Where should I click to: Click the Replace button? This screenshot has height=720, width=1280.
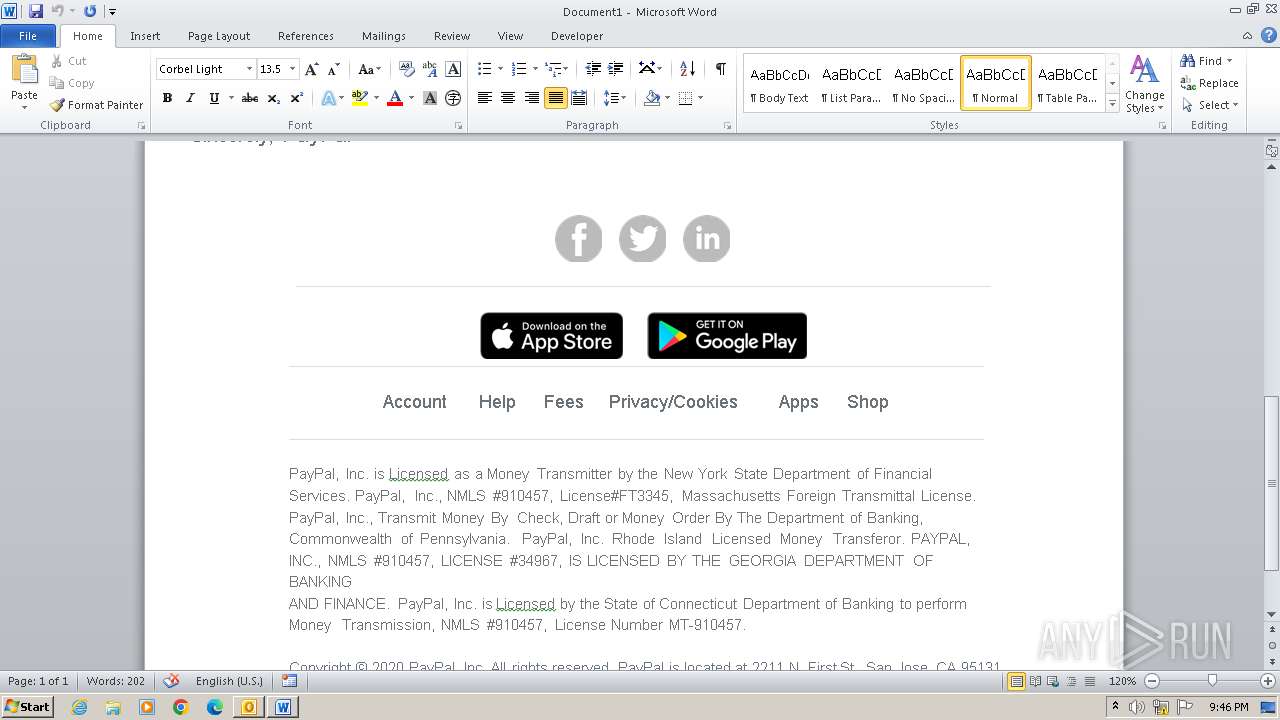[x=1210, y=83]
